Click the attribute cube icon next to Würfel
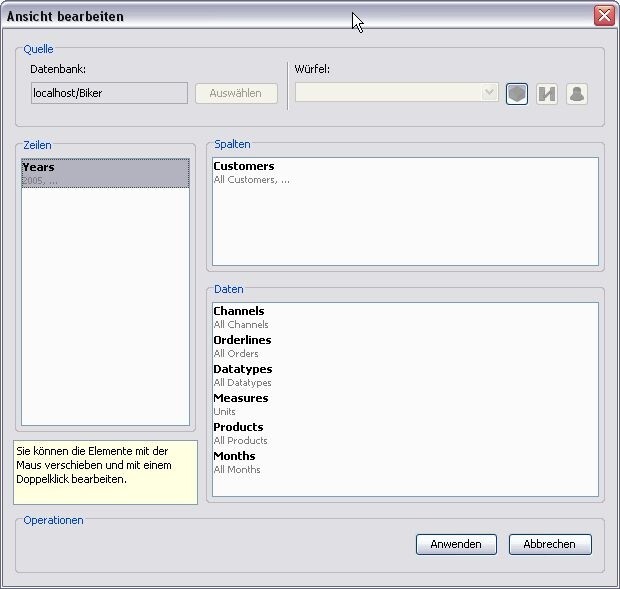The height and width of the screenshot is (589, 620). pyautogui.click(x=546, y=93)
